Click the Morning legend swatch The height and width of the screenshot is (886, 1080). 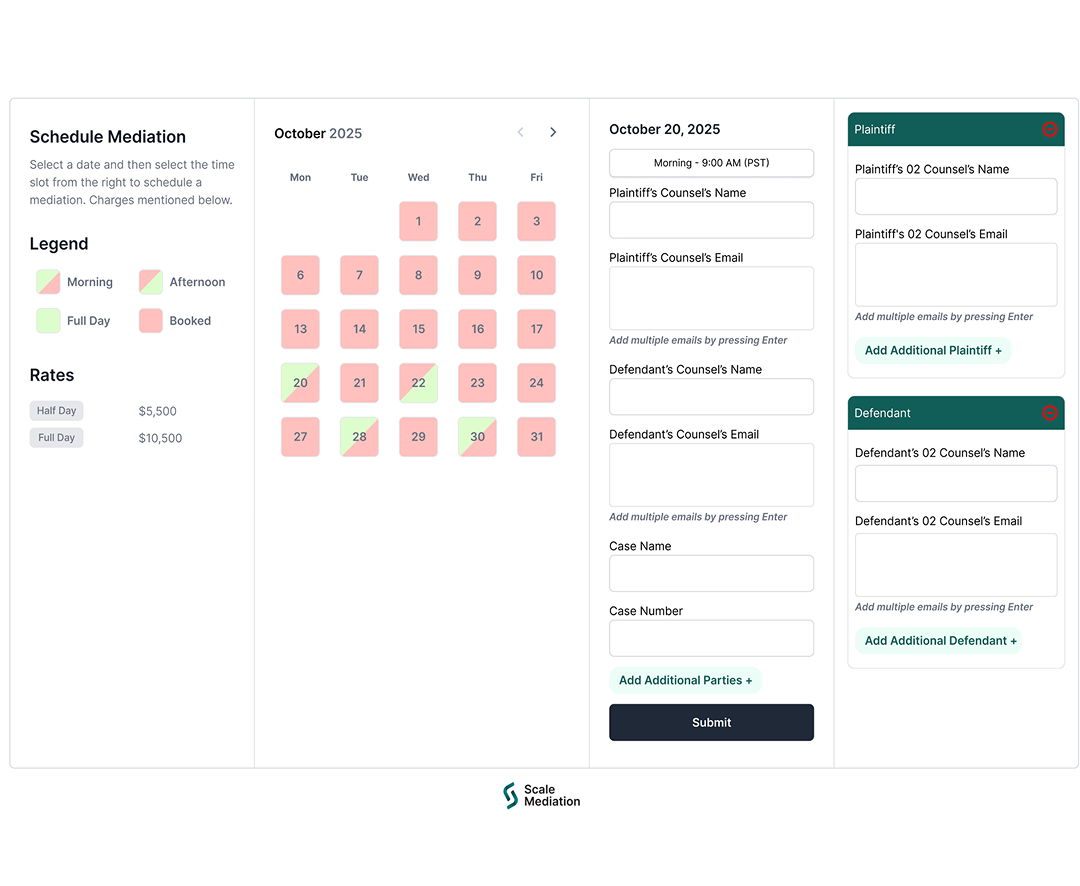click(x=48, y=282)
